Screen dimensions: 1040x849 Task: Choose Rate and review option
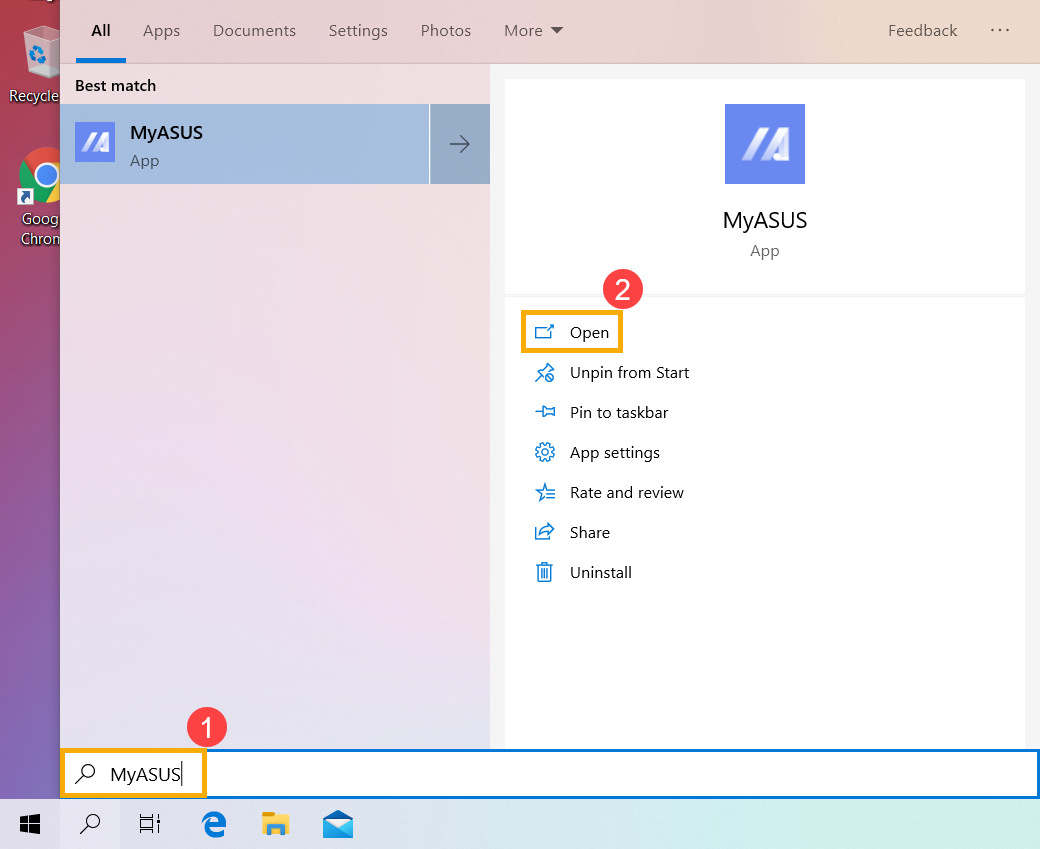[x=609, y=492]
